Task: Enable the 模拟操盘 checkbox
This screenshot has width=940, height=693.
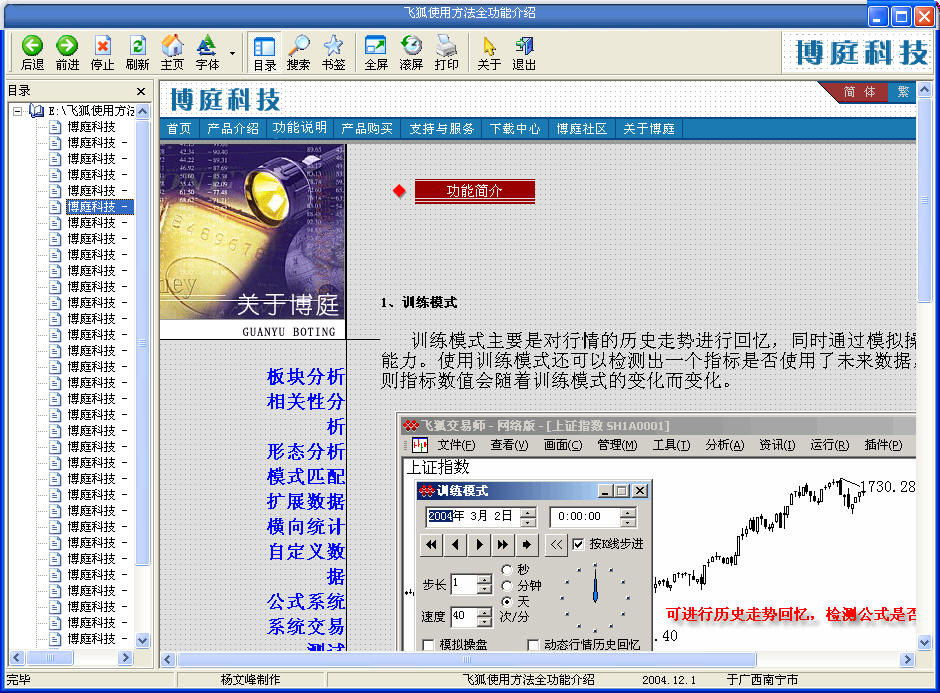Action: pyautogui.click(x=428, y=644)
